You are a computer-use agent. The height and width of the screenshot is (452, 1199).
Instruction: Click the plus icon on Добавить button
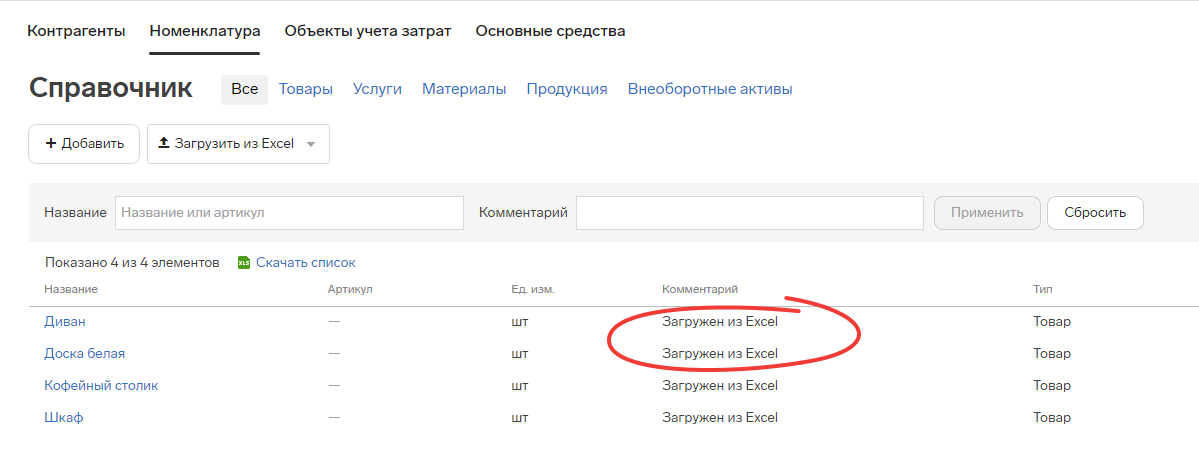[x=51, y=144]
